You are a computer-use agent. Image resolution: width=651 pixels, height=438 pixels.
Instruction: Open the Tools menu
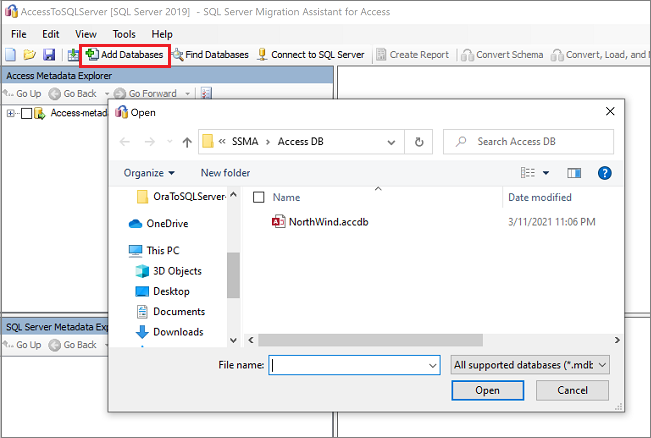point(124,34)
